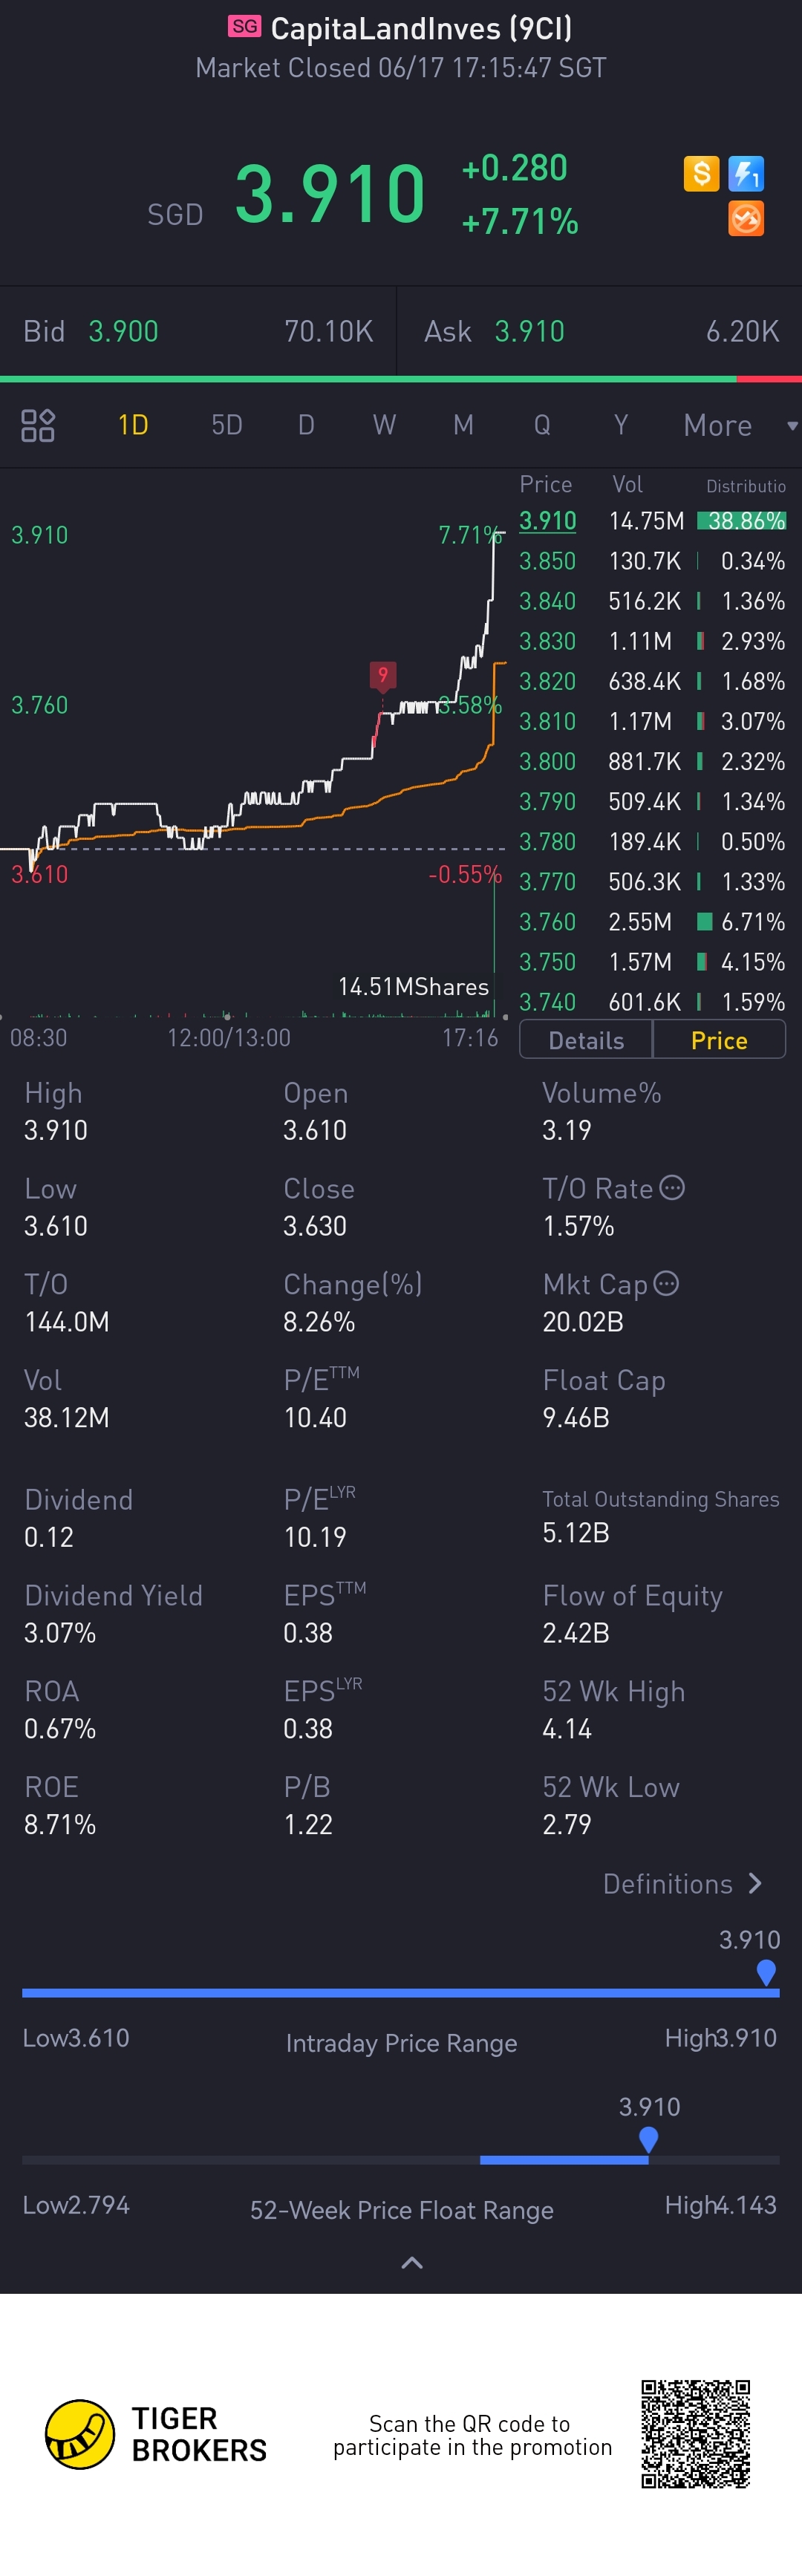Open the chart layout grid icon
The image size is (802, 2576).
38,425
